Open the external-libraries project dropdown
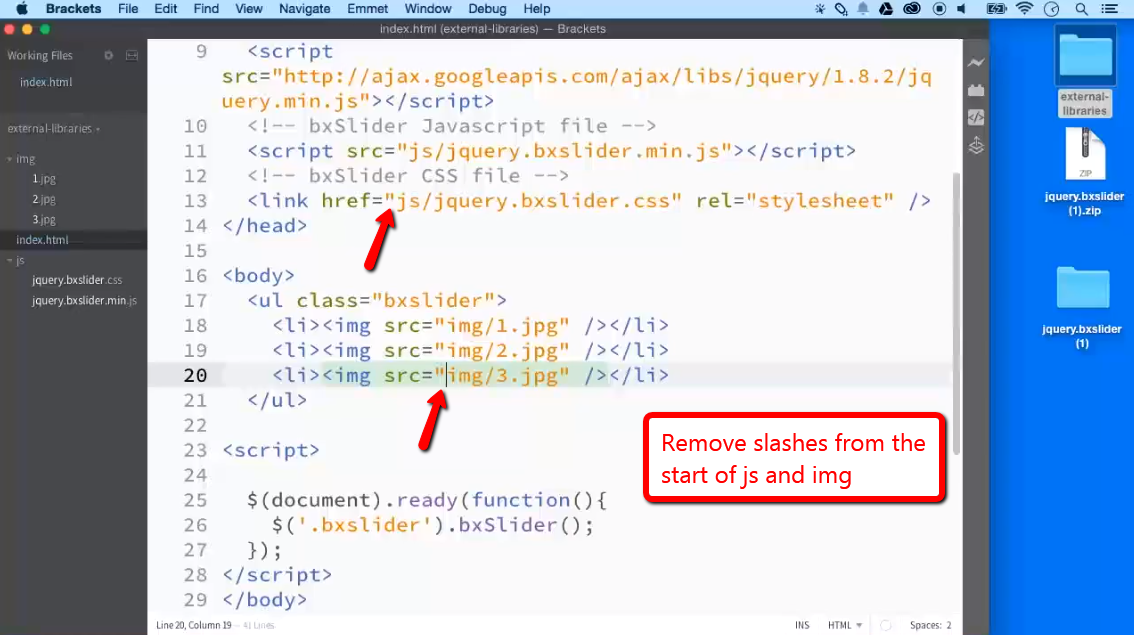This screenshot has height=635, width=1134. pos(54,129)
